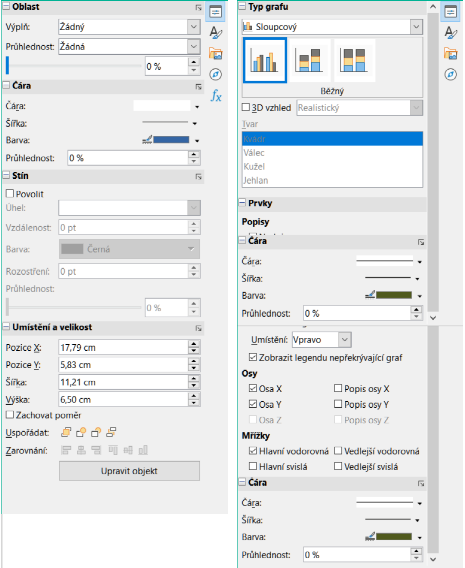The image size is (465, 568).
Task: Click Send to Back arrange icon
Action: point(111,432)
